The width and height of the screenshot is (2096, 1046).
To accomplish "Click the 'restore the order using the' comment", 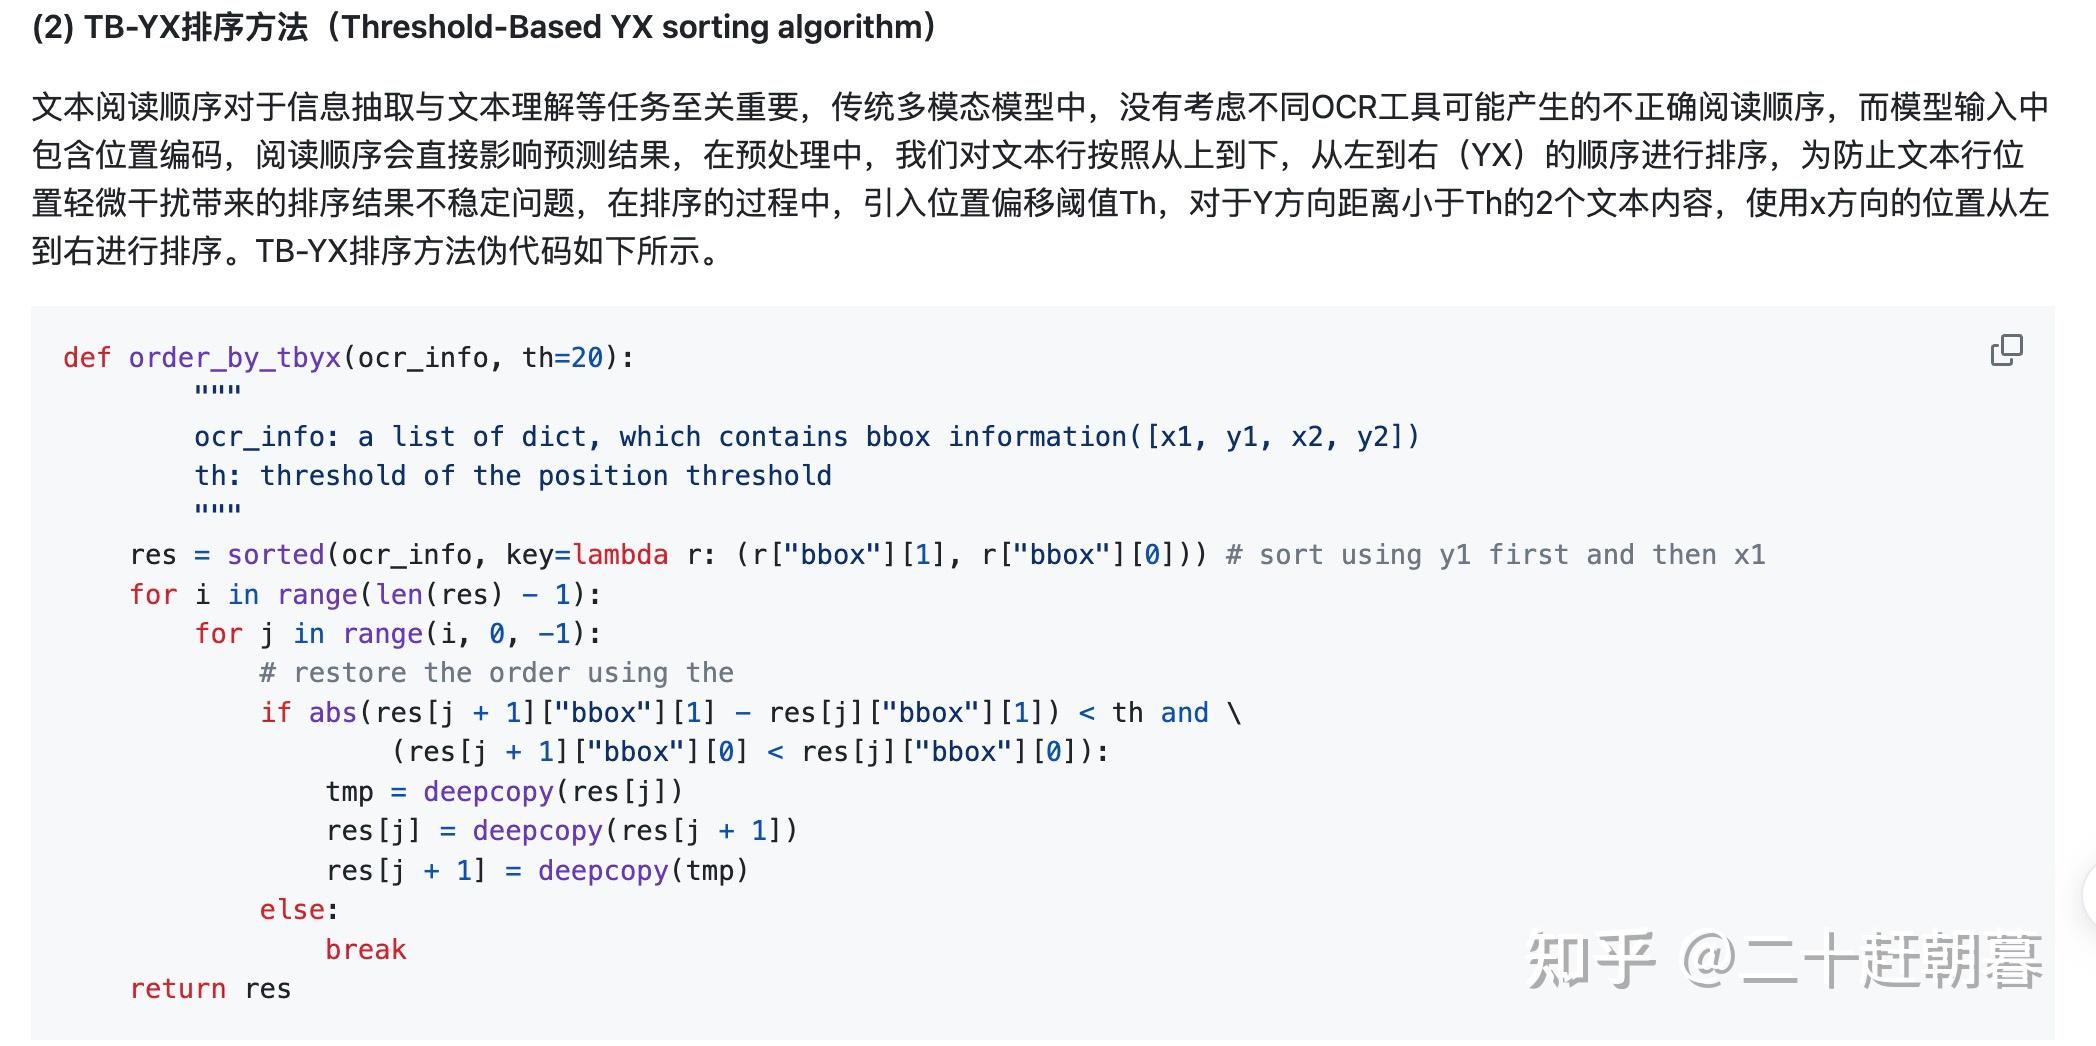I will pyautogui.click(x=497, y=673).
